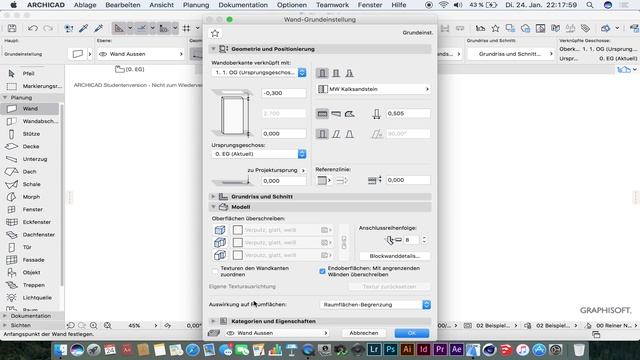Open Wand Aussen layer dropdown in dialog
Viewport: 640px width, 360px height.
[277, 333]
